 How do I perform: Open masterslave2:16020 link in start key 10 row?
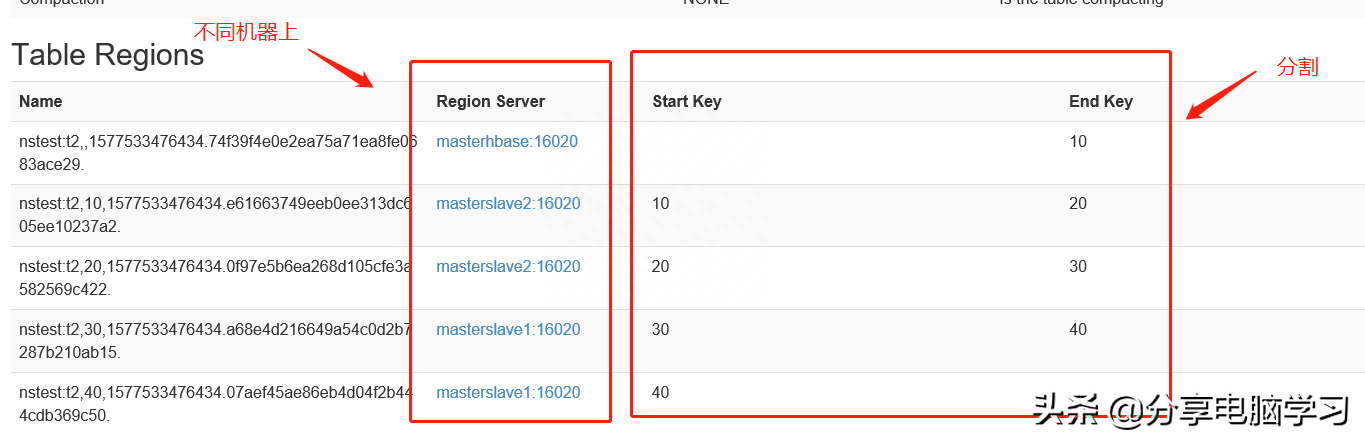508,204
